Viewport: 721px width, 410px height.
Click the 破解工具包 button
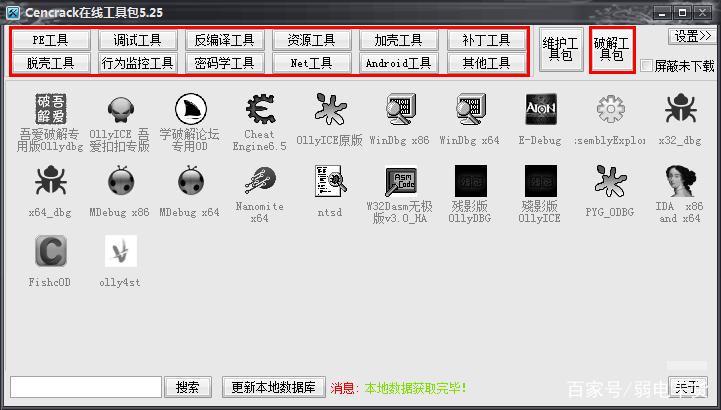[612, 50]
